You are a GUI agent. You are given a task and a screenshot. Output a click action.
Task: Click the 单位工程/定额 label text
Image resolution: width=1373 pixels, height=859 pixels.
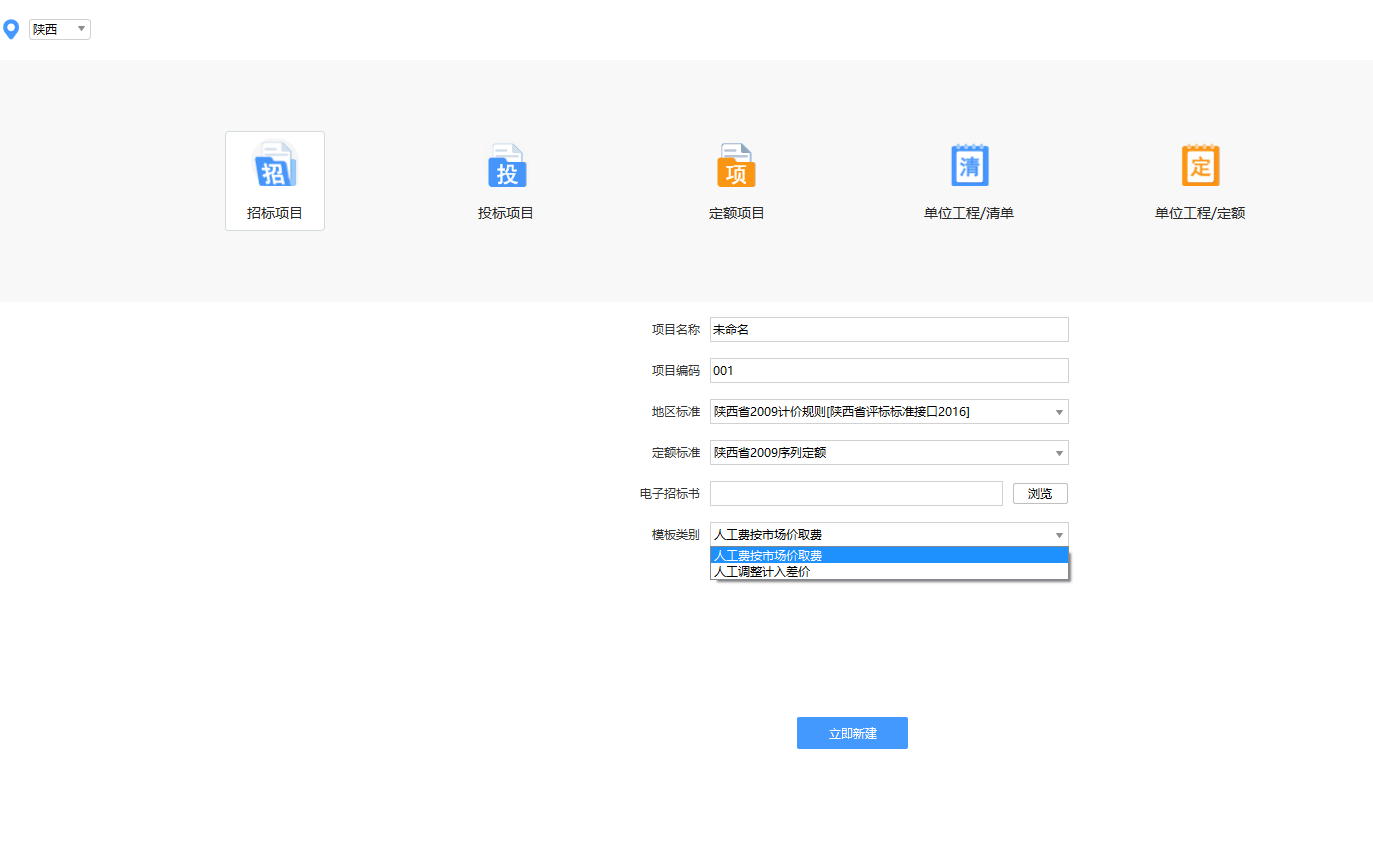1200,213
